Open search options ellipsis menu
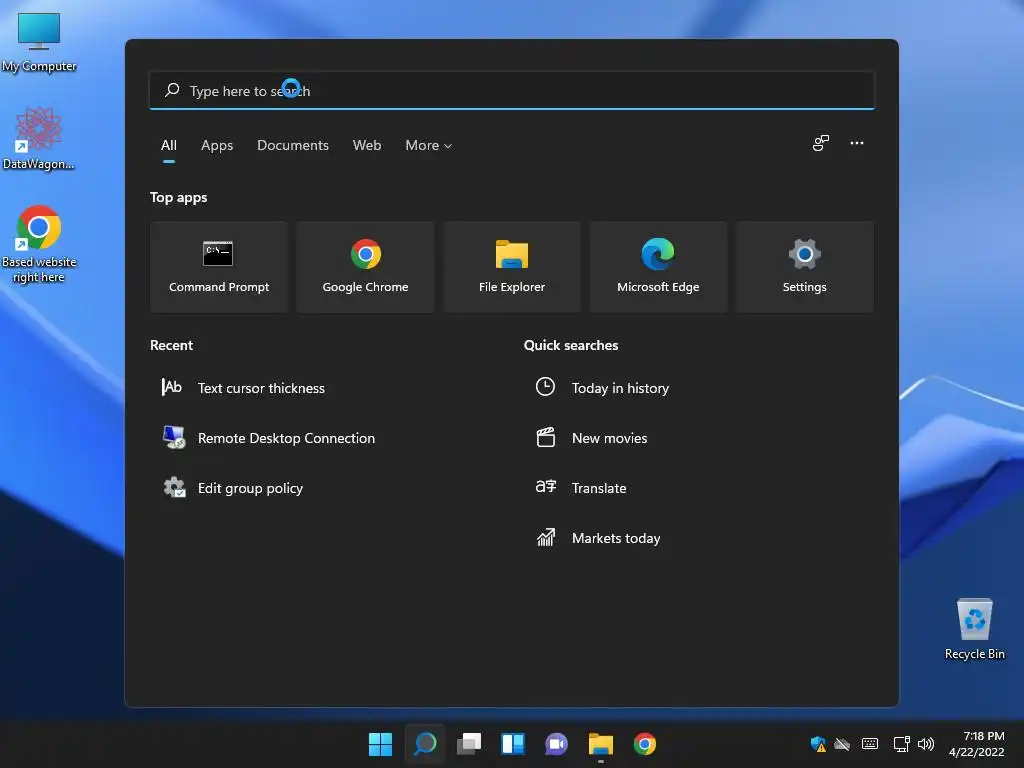 click(857, 143)
